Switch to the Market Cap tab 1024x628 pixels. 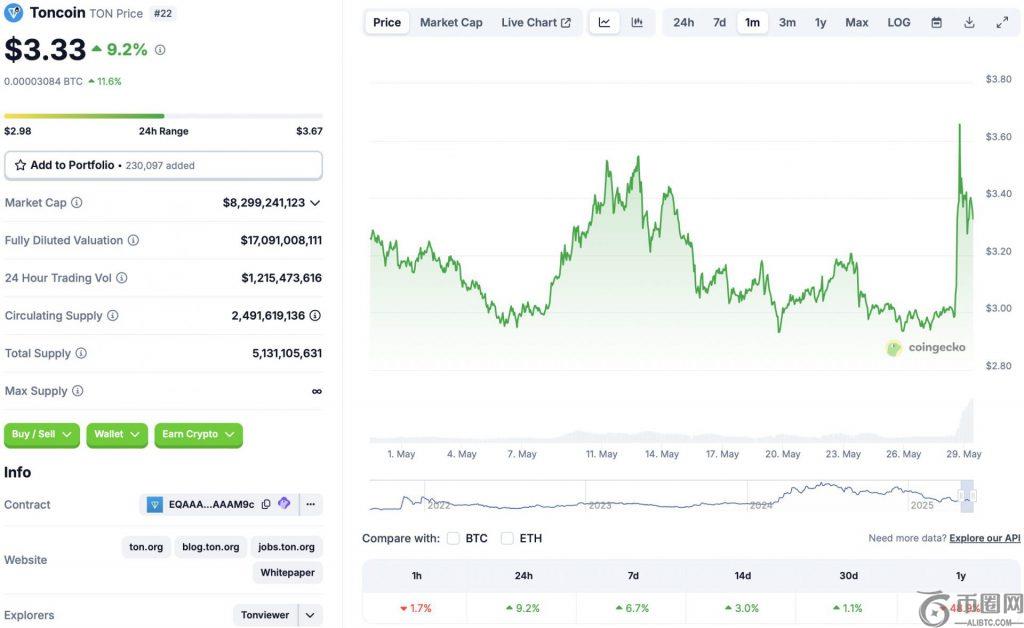click(451, 22)
